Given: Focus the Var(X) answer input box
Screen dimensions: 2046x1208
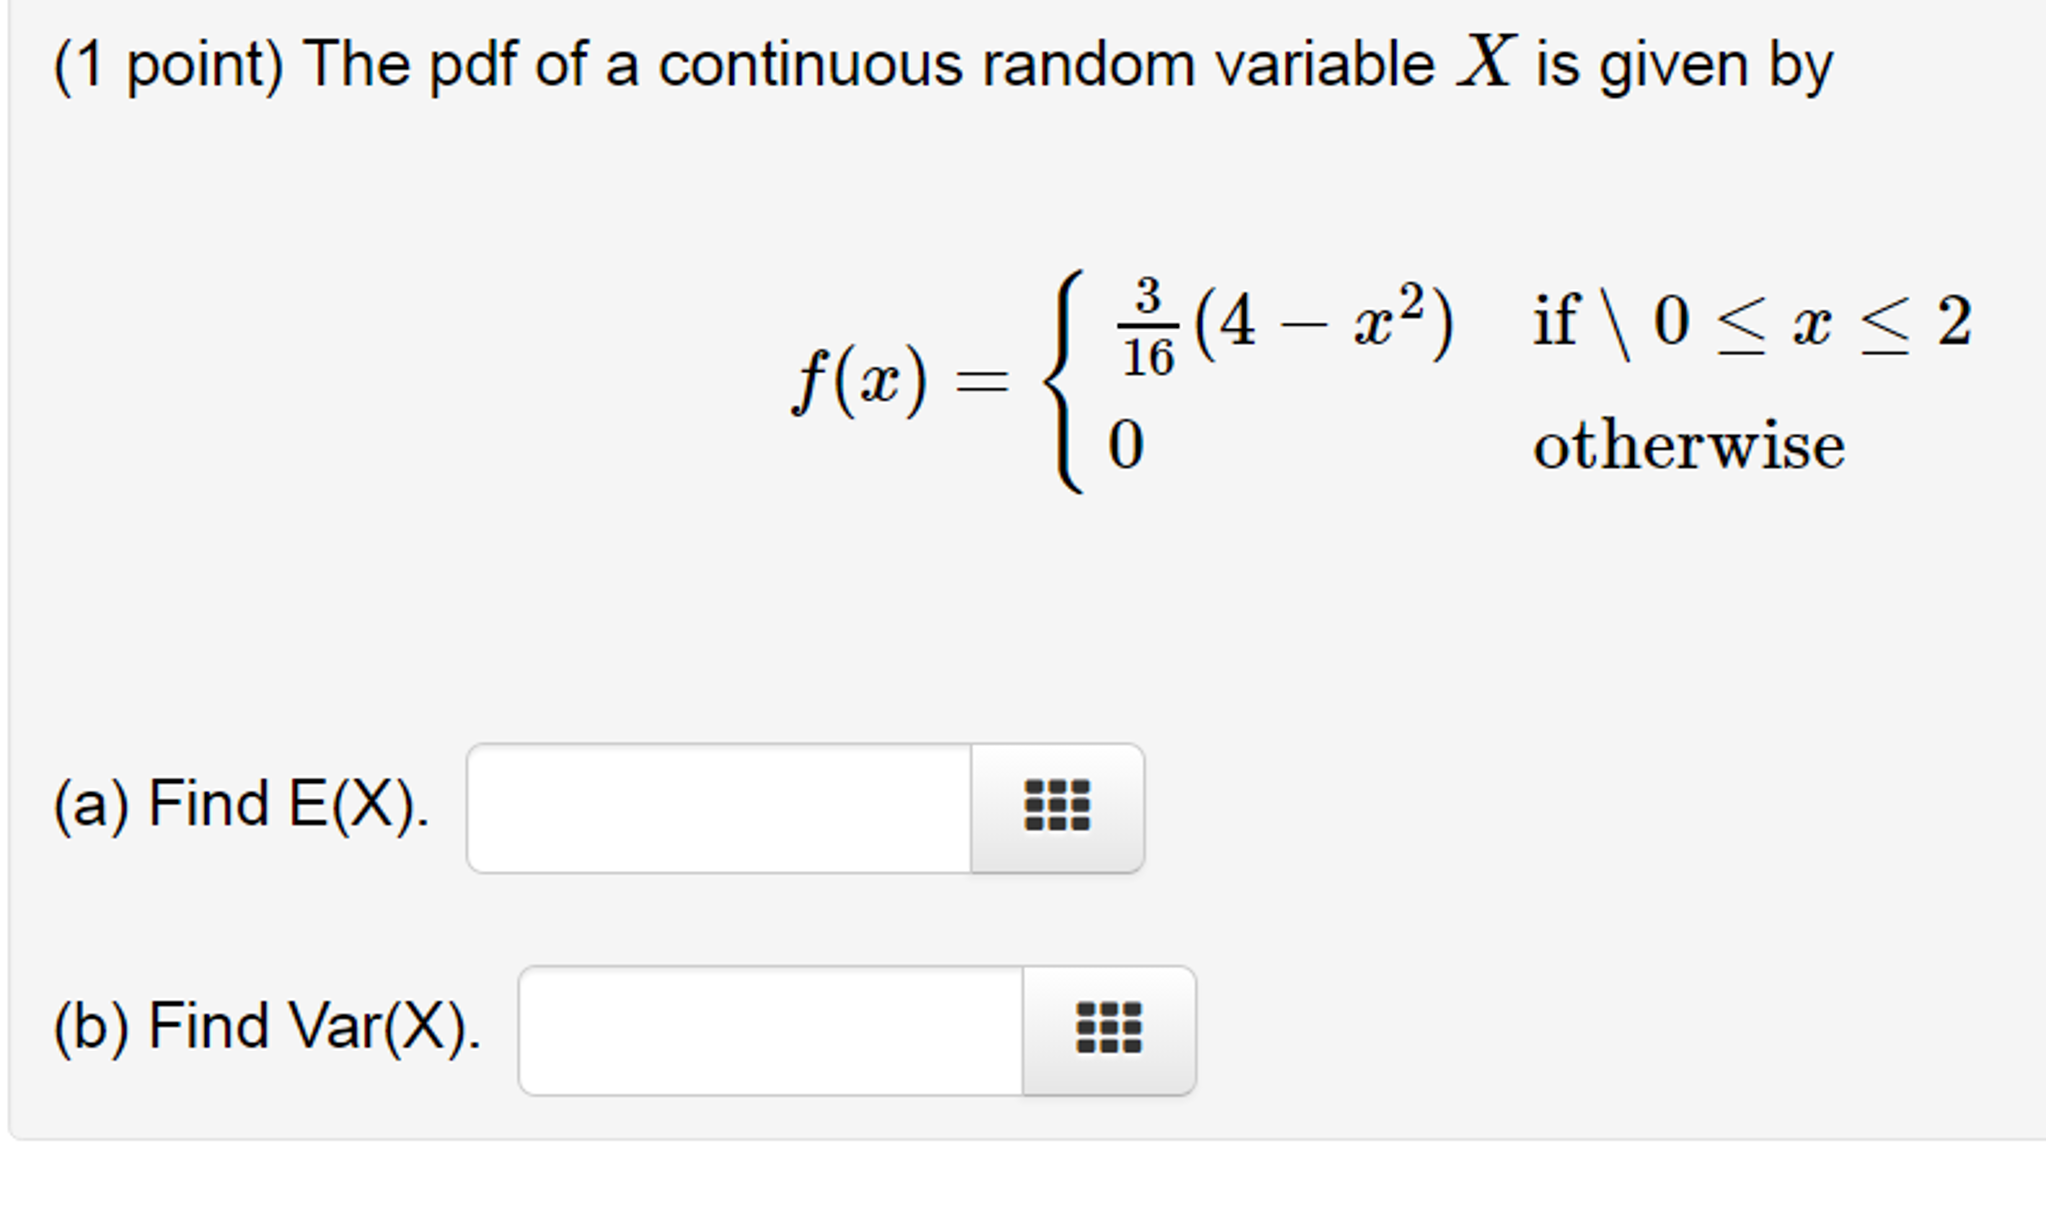Looking at the screenshot, I should 771,1030.
